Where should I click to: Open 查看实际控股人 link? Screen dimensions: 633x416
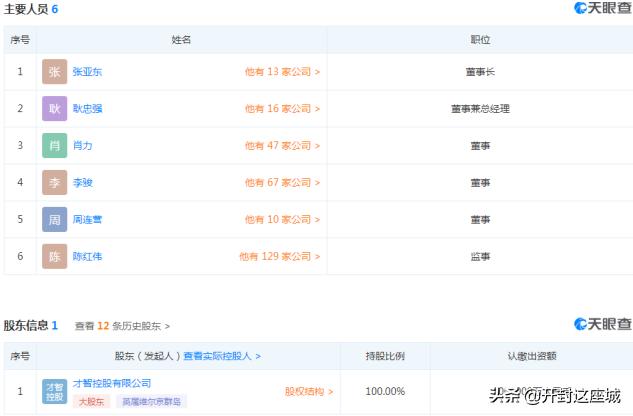point(222,356)
